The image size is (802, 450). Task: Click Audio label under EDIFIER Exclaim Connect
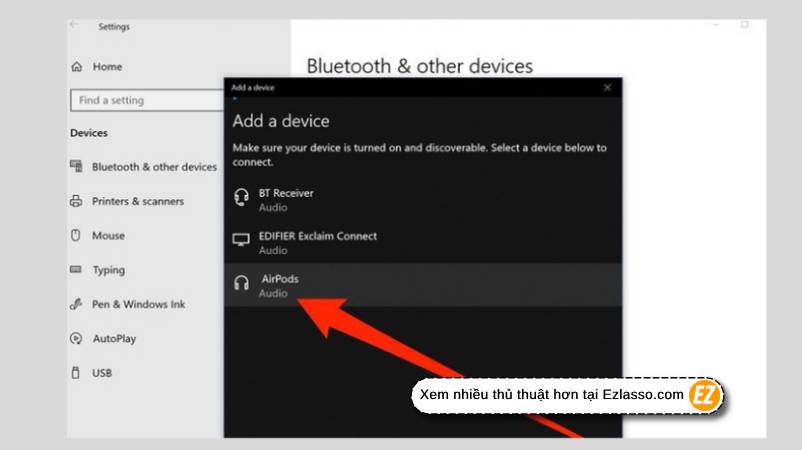[273, 250]
